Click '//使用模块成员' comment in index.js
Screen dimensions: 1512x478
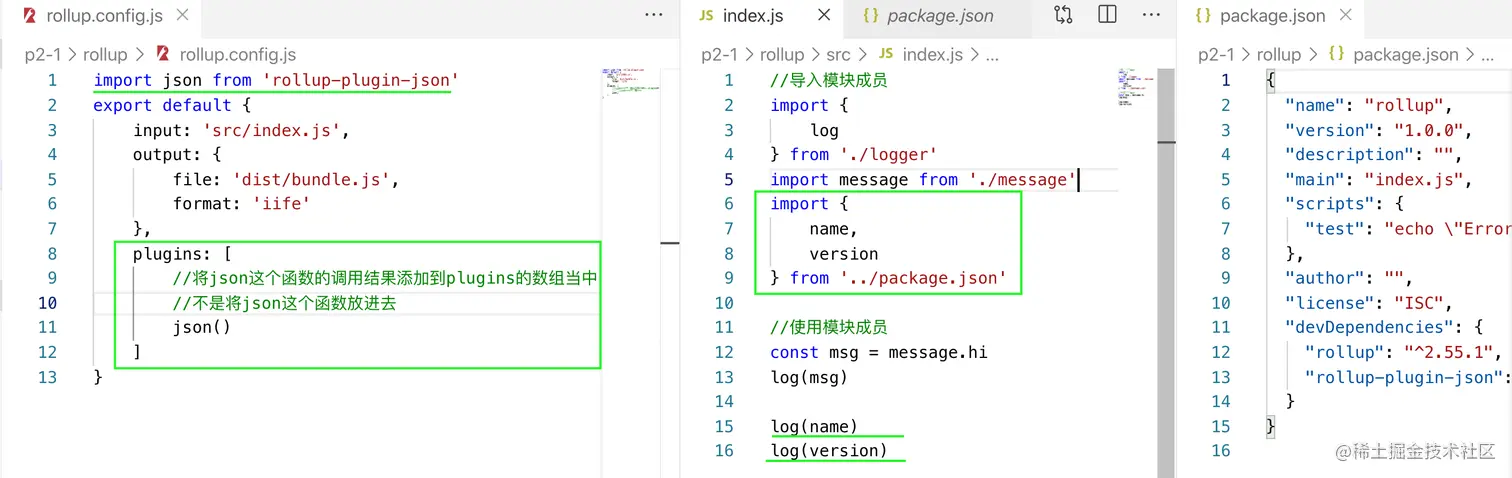tap(828, 327)
